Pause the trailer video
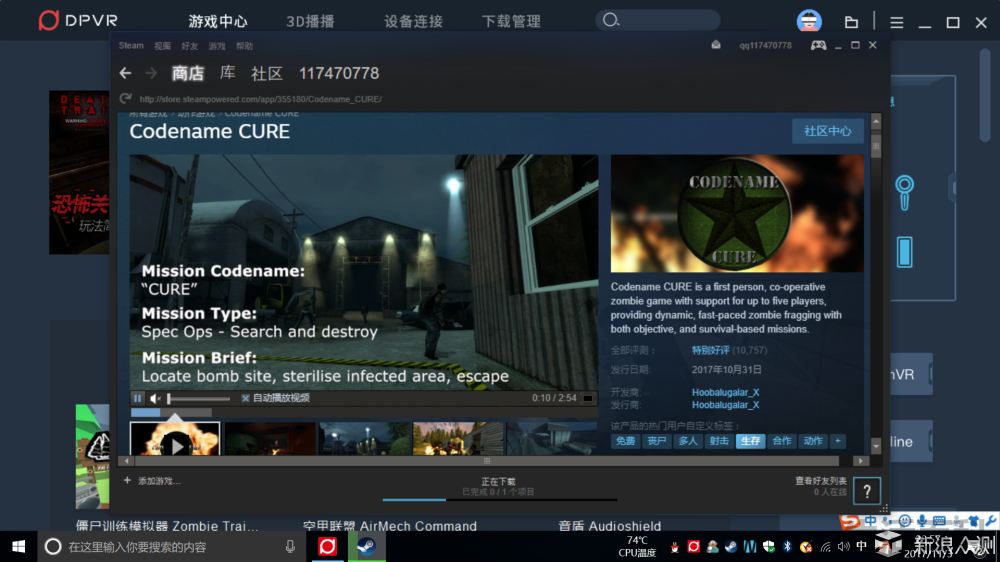The width and height of the screenshot is (1000, 562). [x=138, y=398]
